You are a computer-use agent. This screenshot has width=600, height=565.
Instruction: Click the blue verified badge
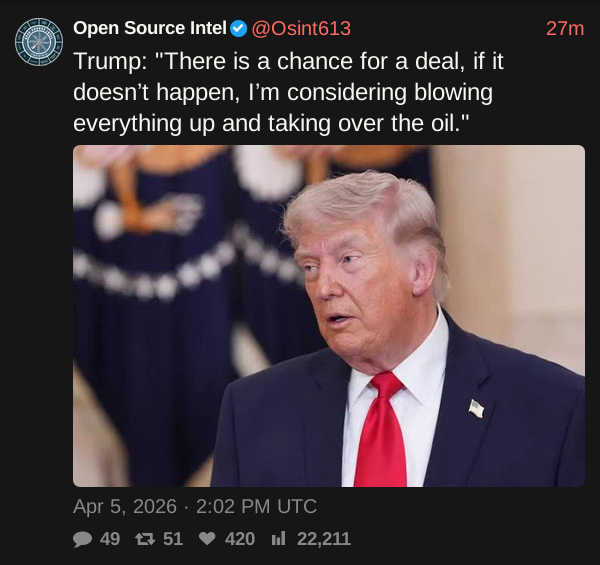tap(239, 28)
